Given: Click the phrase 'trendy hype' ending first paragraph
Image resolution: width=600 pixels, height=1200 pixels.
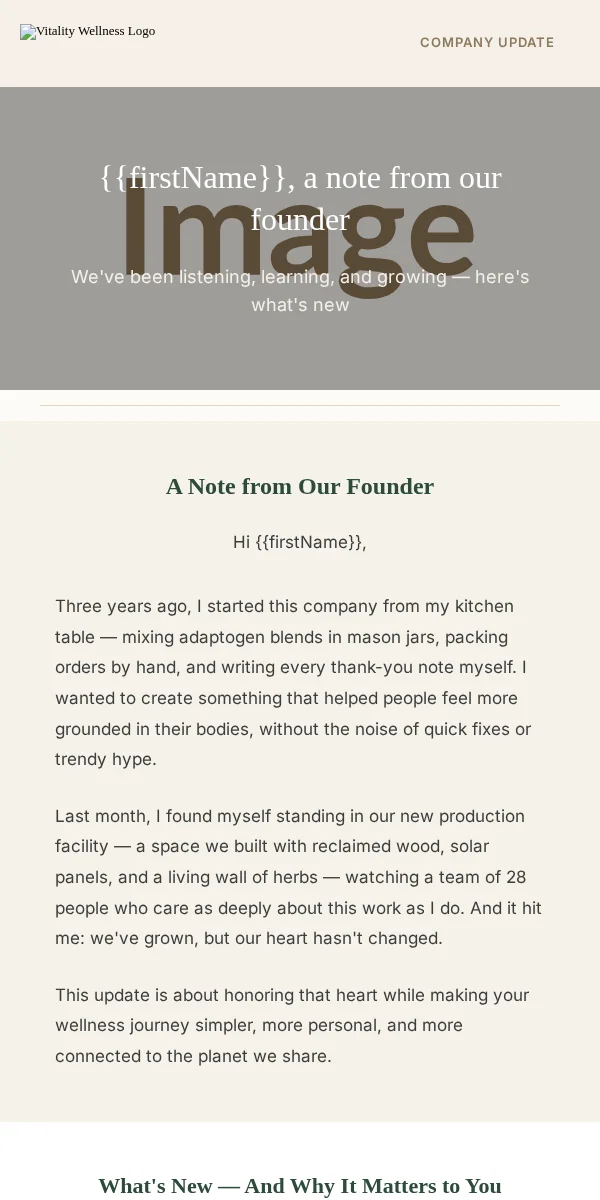Looking at the screenshot, I should [x=103, y=759].
